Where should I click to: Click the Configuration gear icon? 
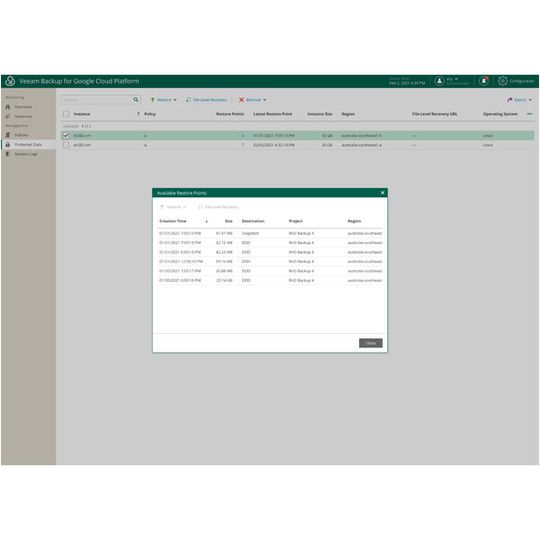pyautogui.click(x=502, y=81)
